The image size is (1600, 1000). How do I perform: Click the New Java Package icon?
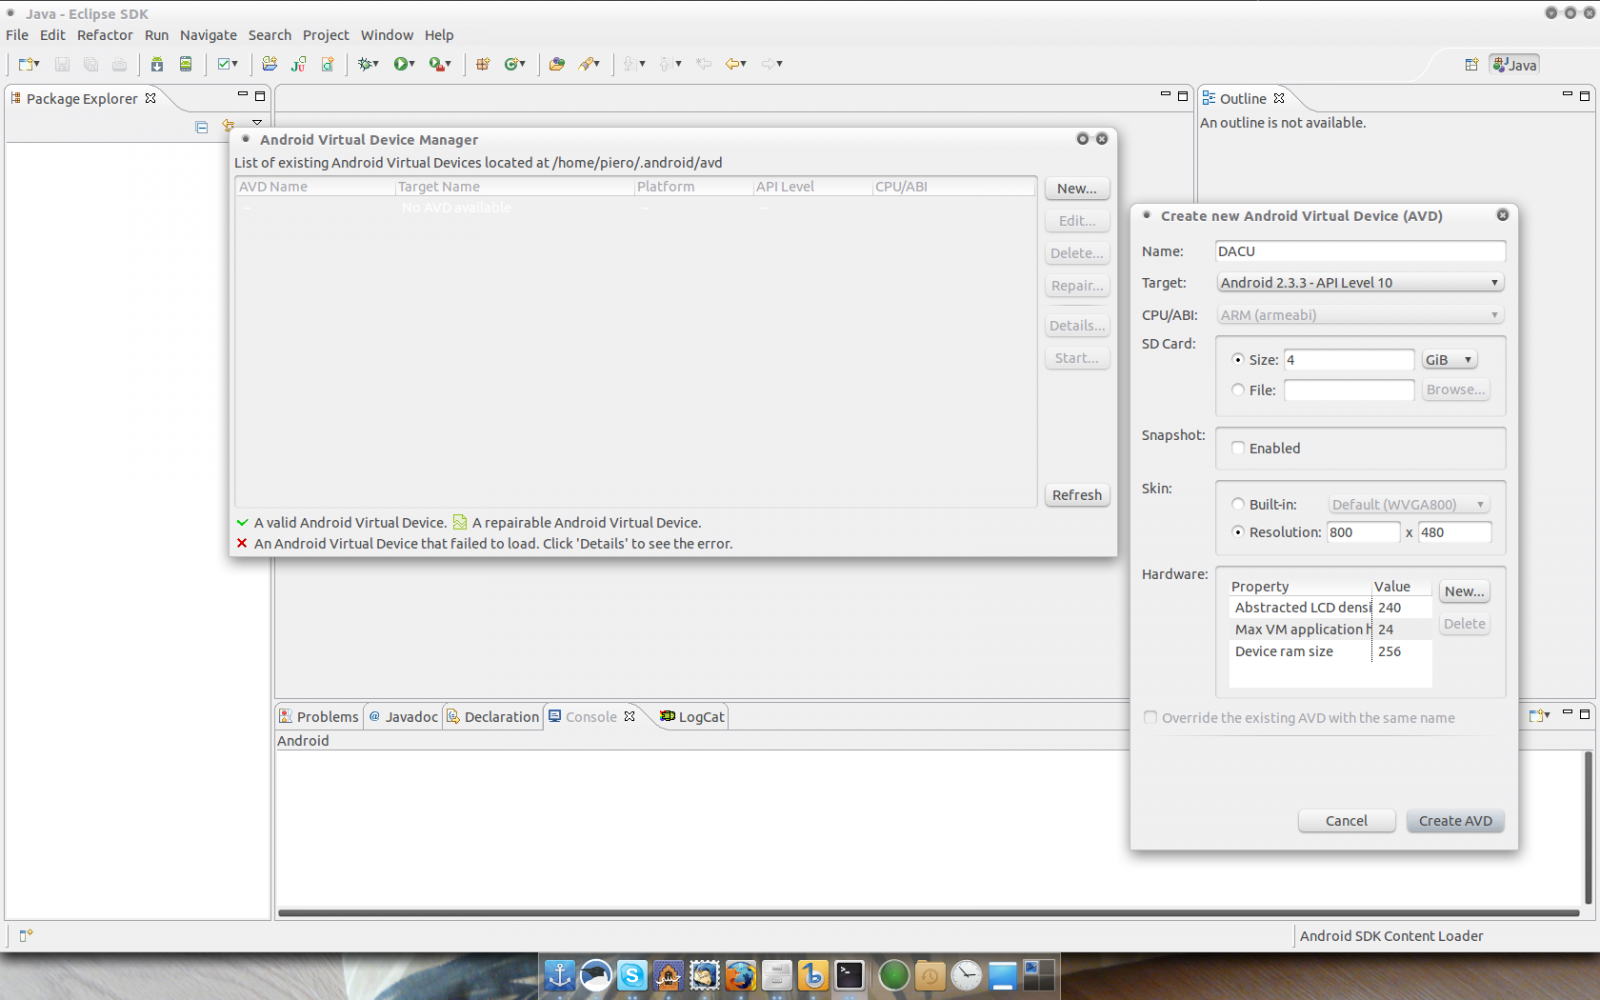coord(483,64)
